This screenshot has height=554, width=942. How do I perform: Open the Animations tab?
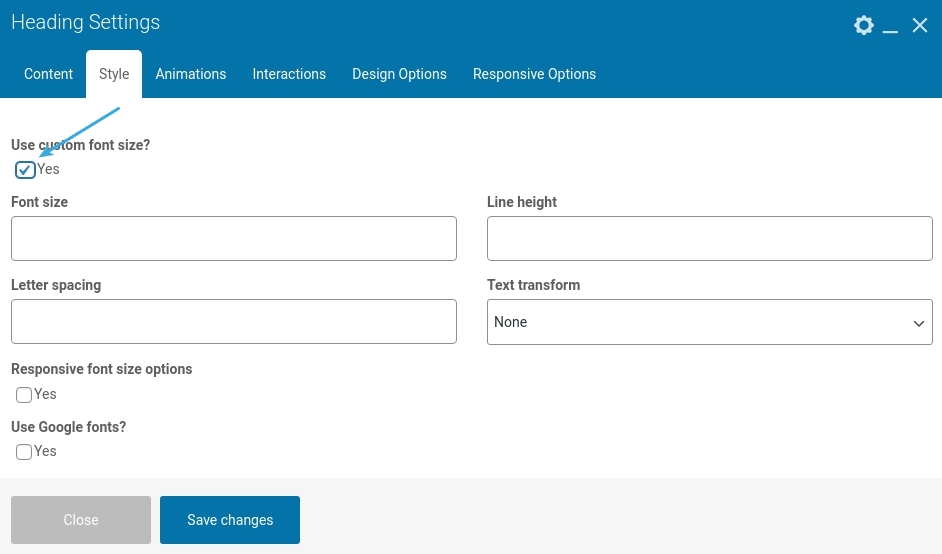coord(191,74)
